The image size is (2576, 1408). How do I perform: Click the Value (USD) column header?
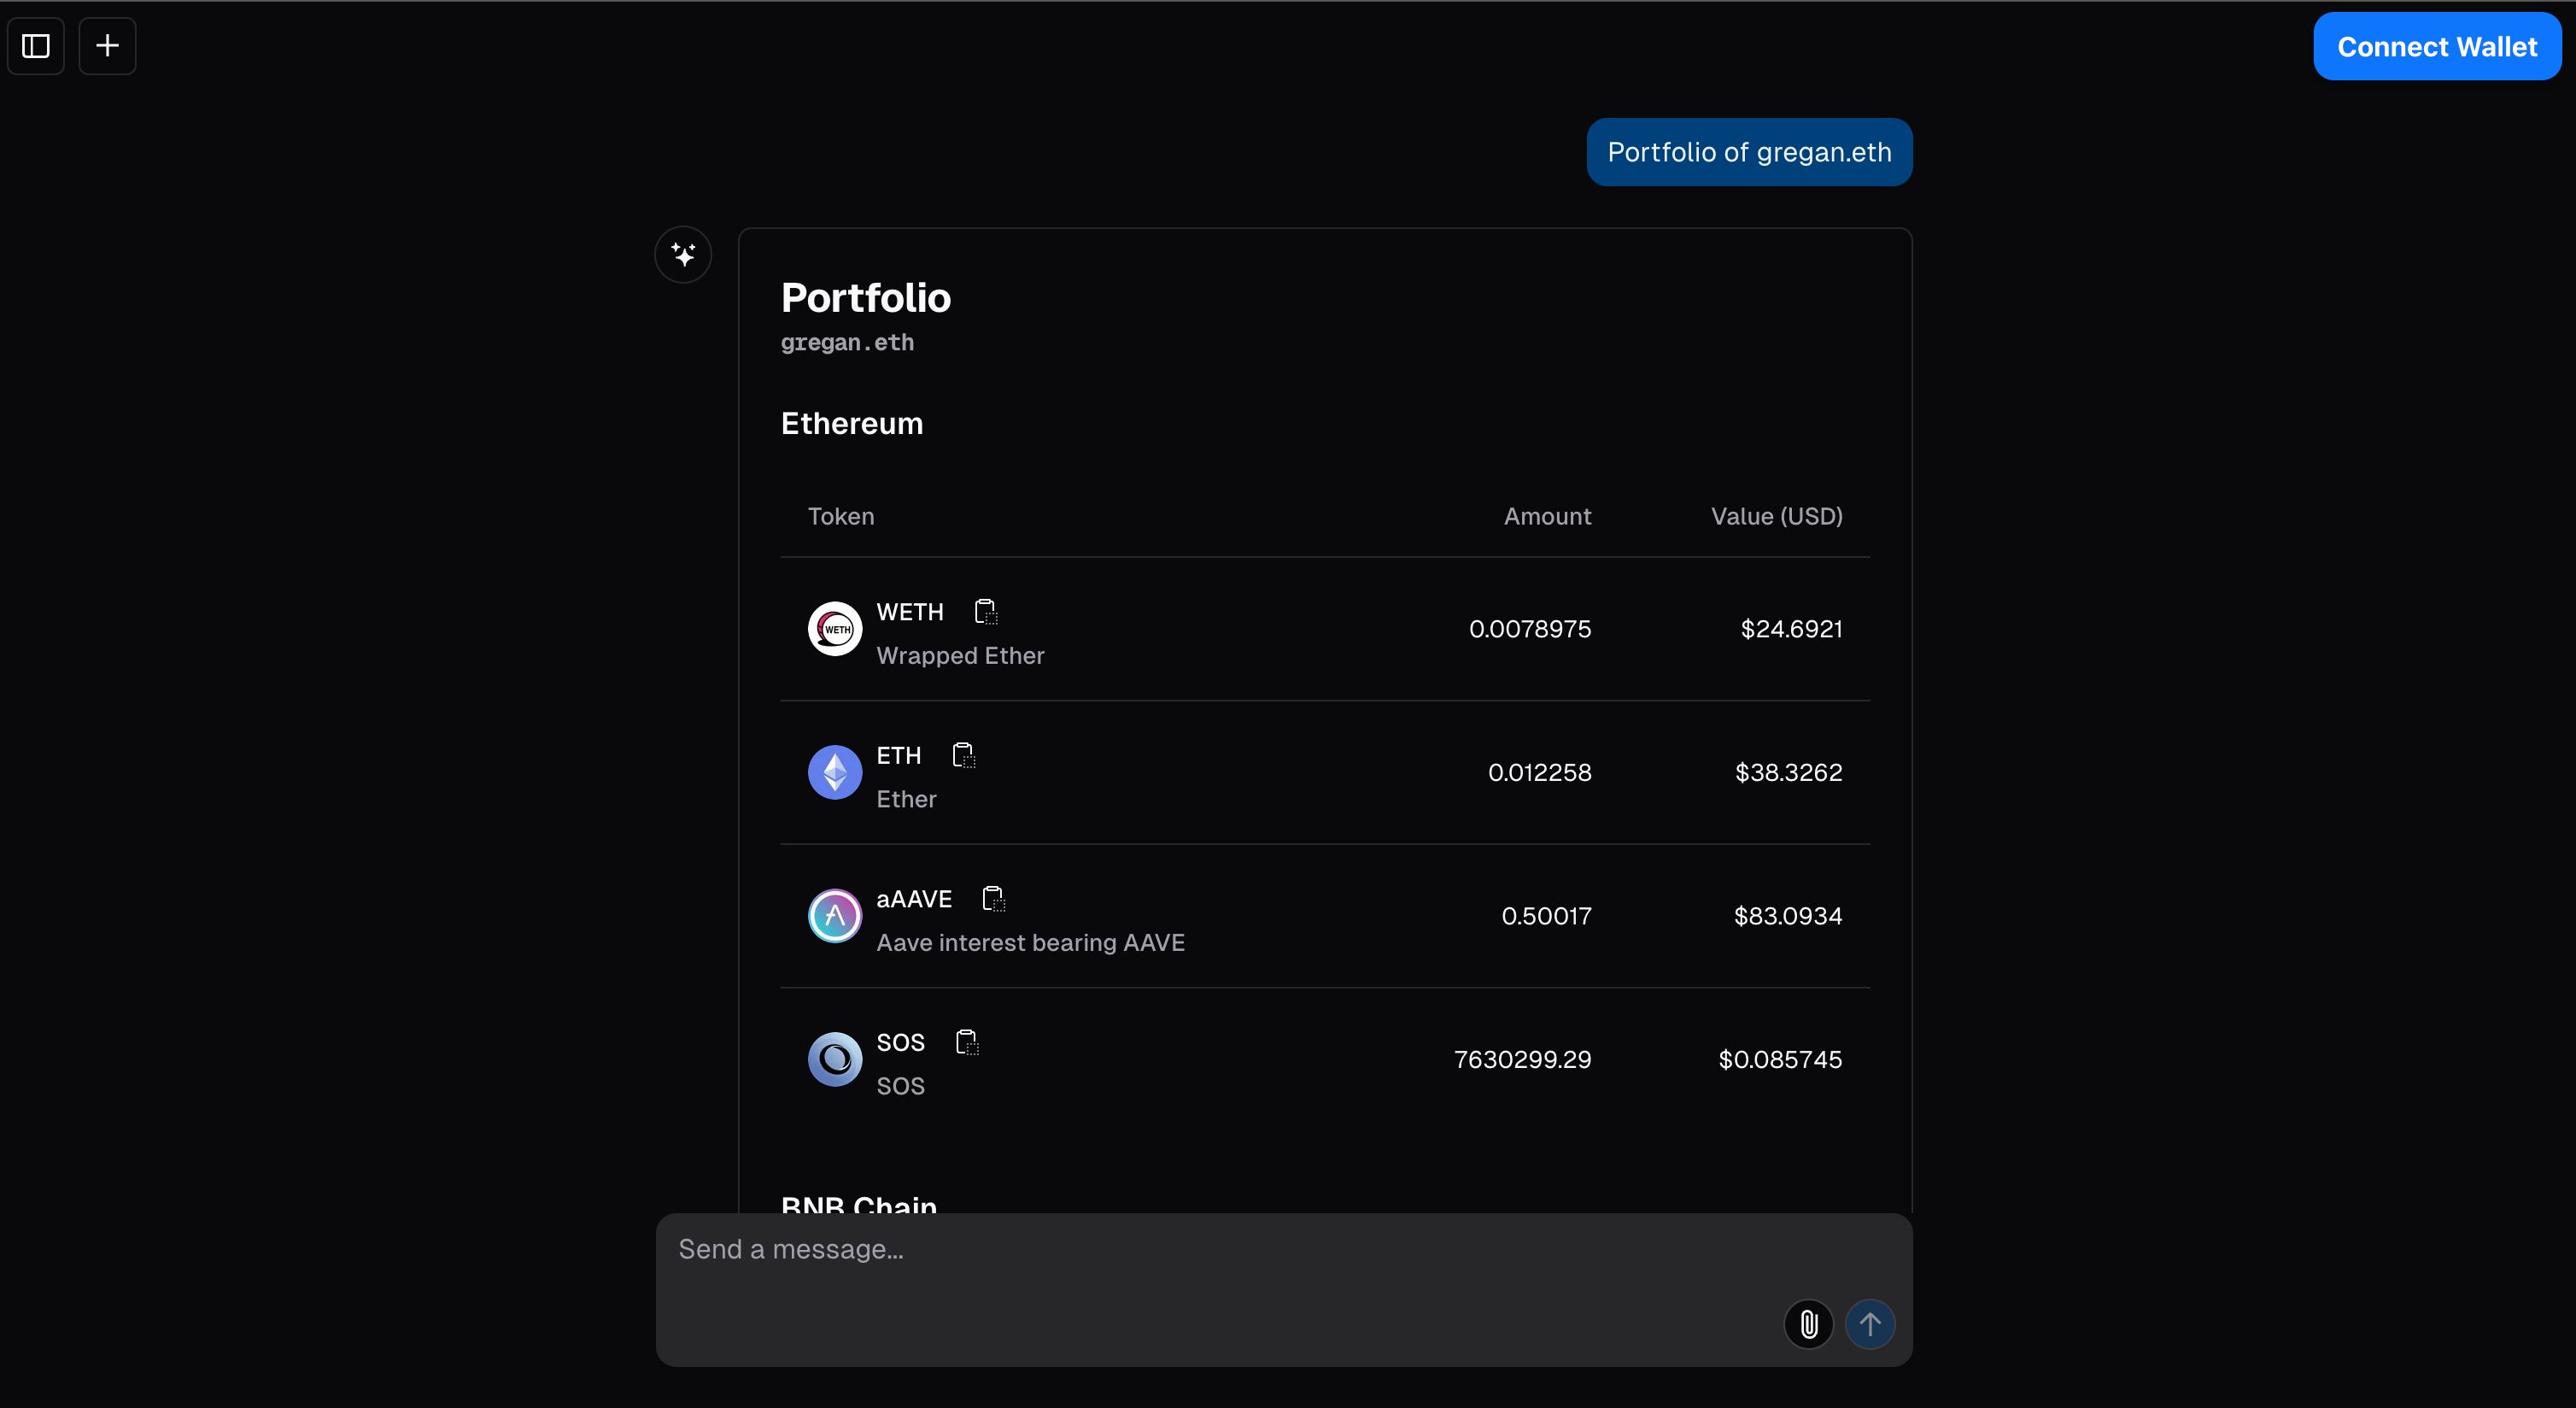click(x=1776, y=516)
